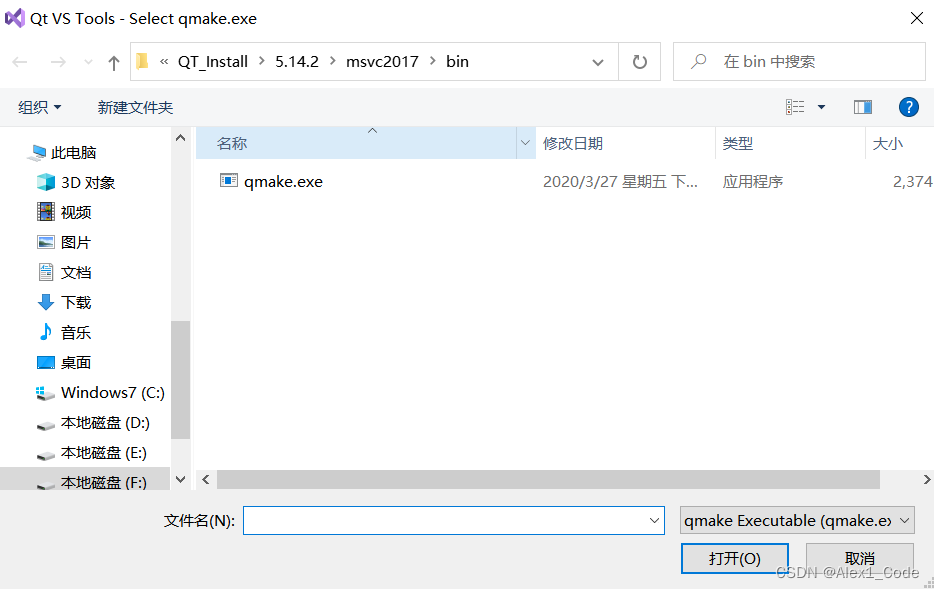
Task: Expand the address bar path dropdown
Action: pyautogui.click(x=598, y=61)
